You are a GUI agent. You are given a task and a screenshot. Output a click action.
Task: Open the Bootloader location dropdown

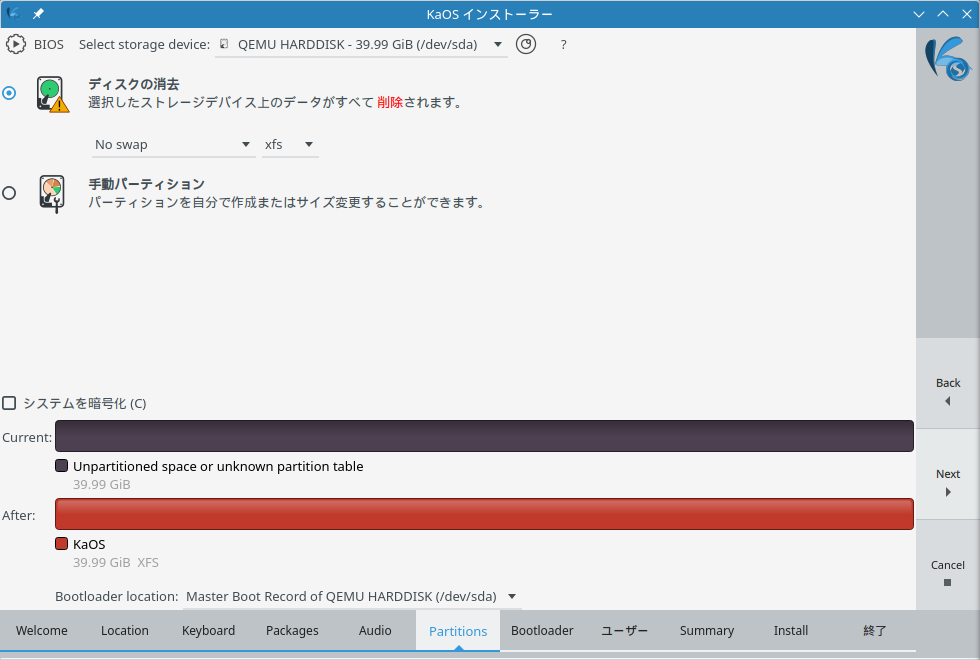tap(352, 596)
